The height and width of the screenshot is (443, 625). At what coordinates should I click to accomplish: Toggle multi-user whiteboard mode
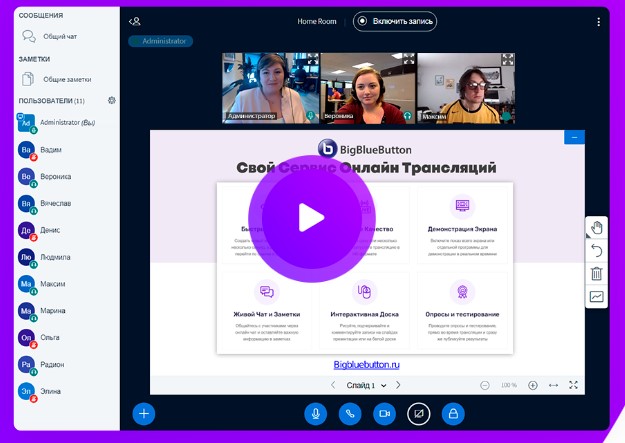[596, 296]
